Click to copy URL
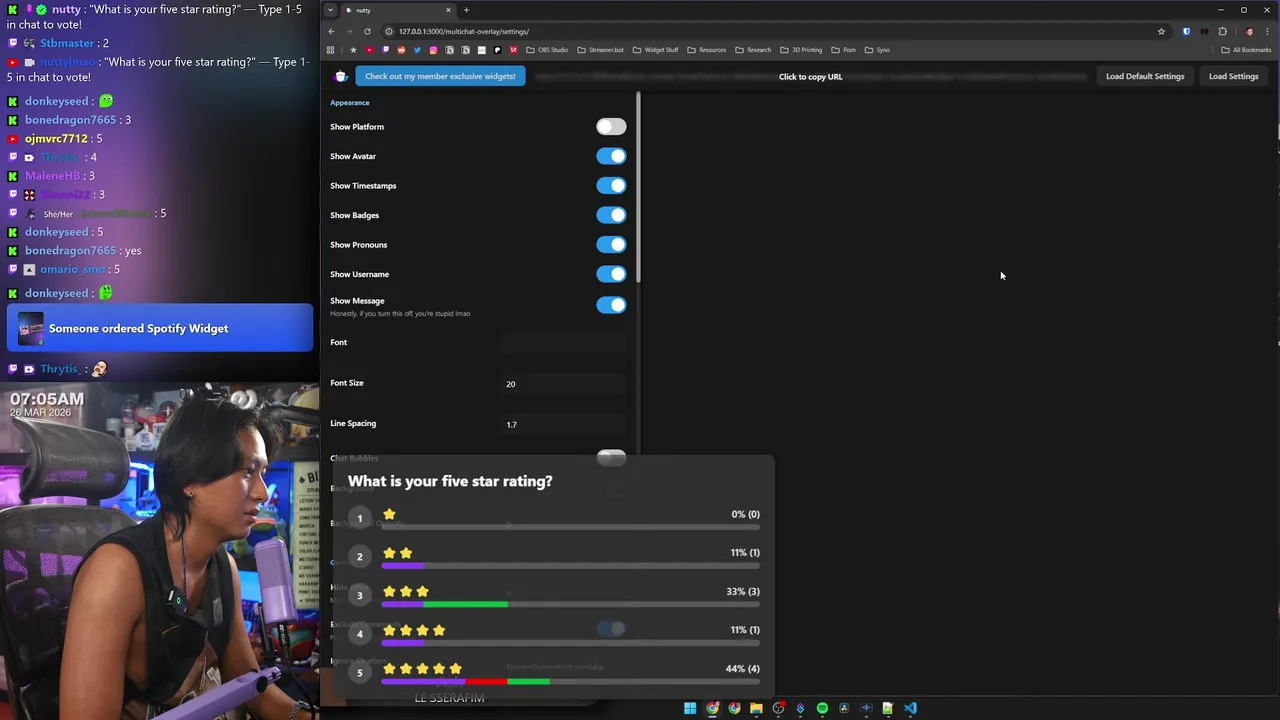Viewport: 1280px width, 720px height. coord(810,77)
